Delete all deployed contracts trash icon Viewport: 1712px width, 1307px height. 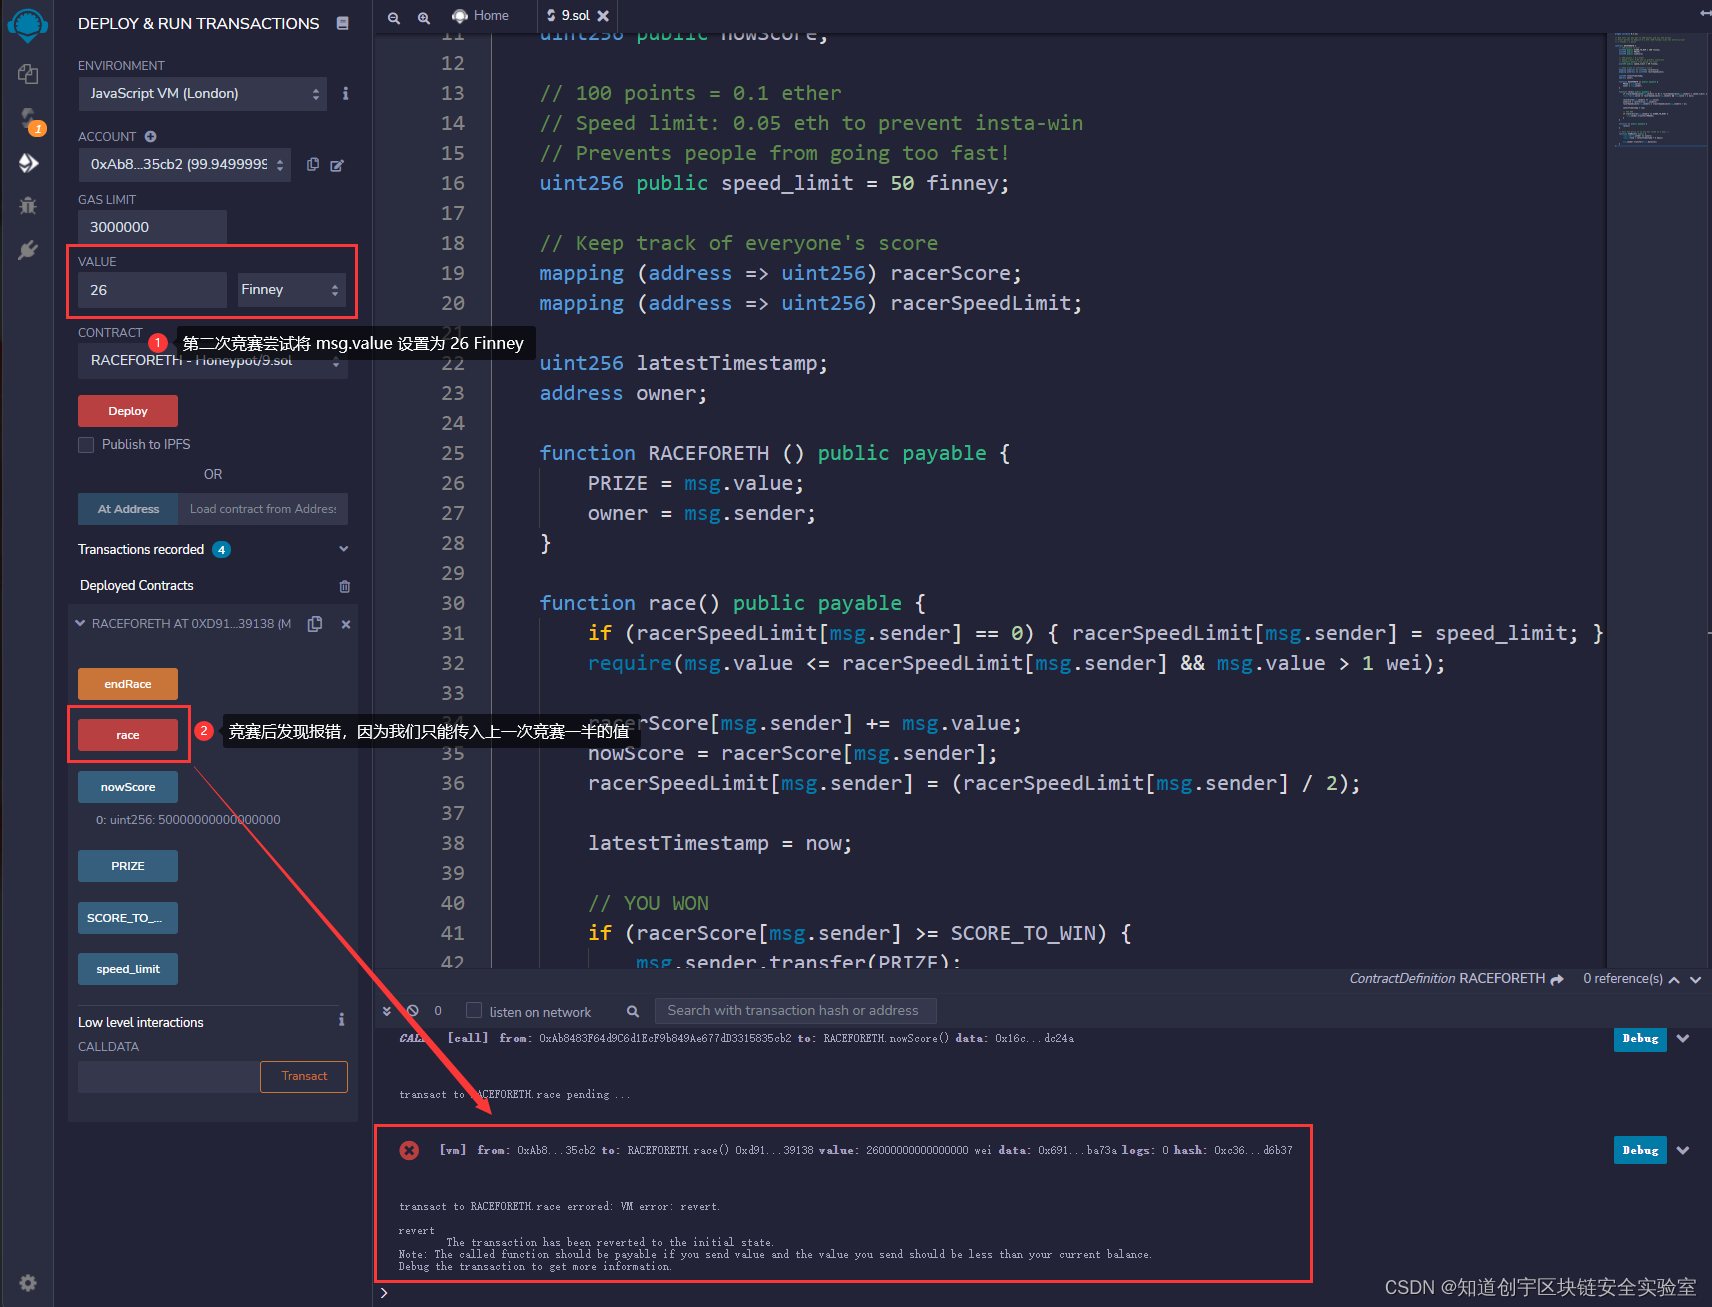coord(345,586)
